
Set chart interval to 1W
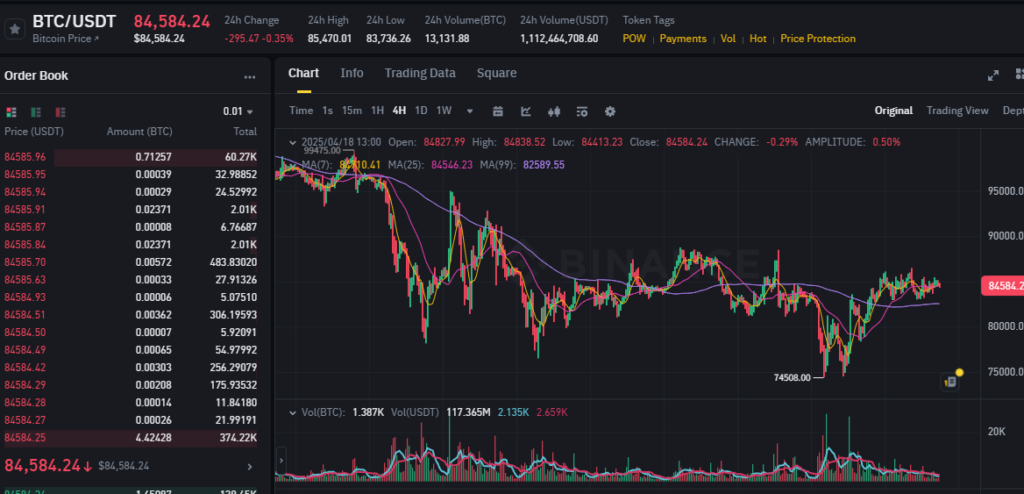(444, 110)
